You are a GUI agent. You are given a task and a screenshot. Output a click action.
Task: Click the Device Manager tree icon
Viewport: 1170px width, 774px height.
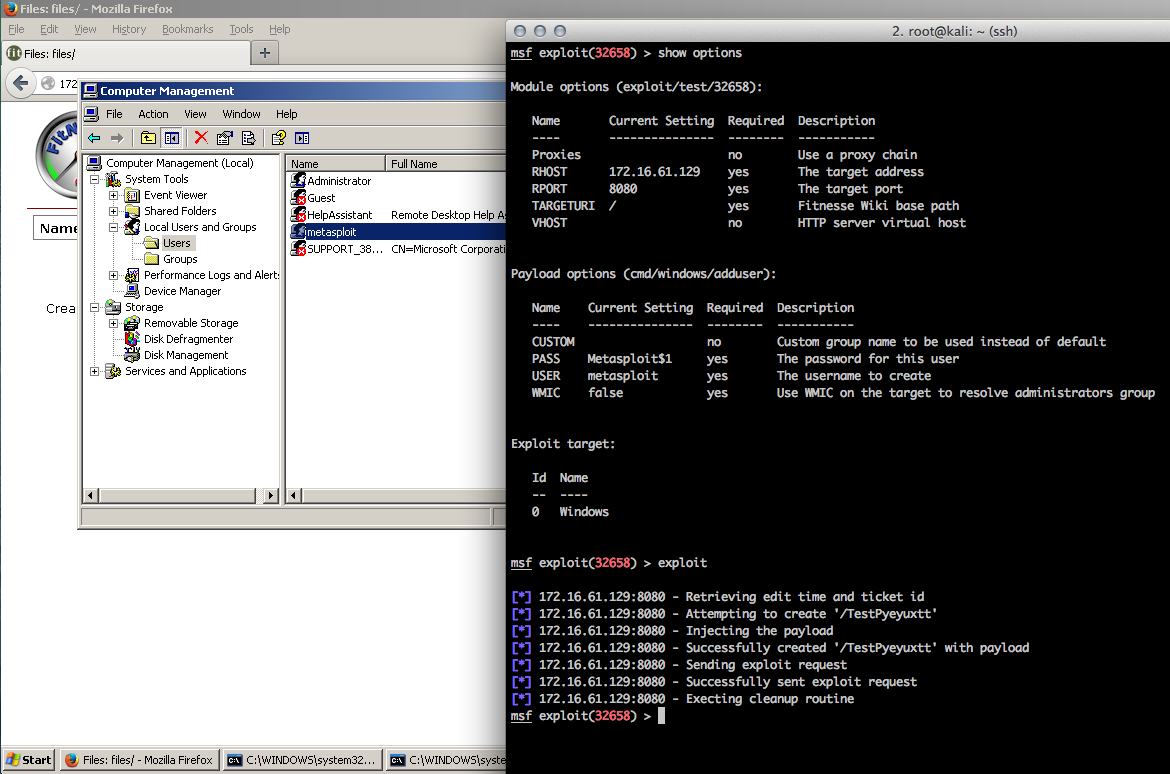(x=132, y=291)
